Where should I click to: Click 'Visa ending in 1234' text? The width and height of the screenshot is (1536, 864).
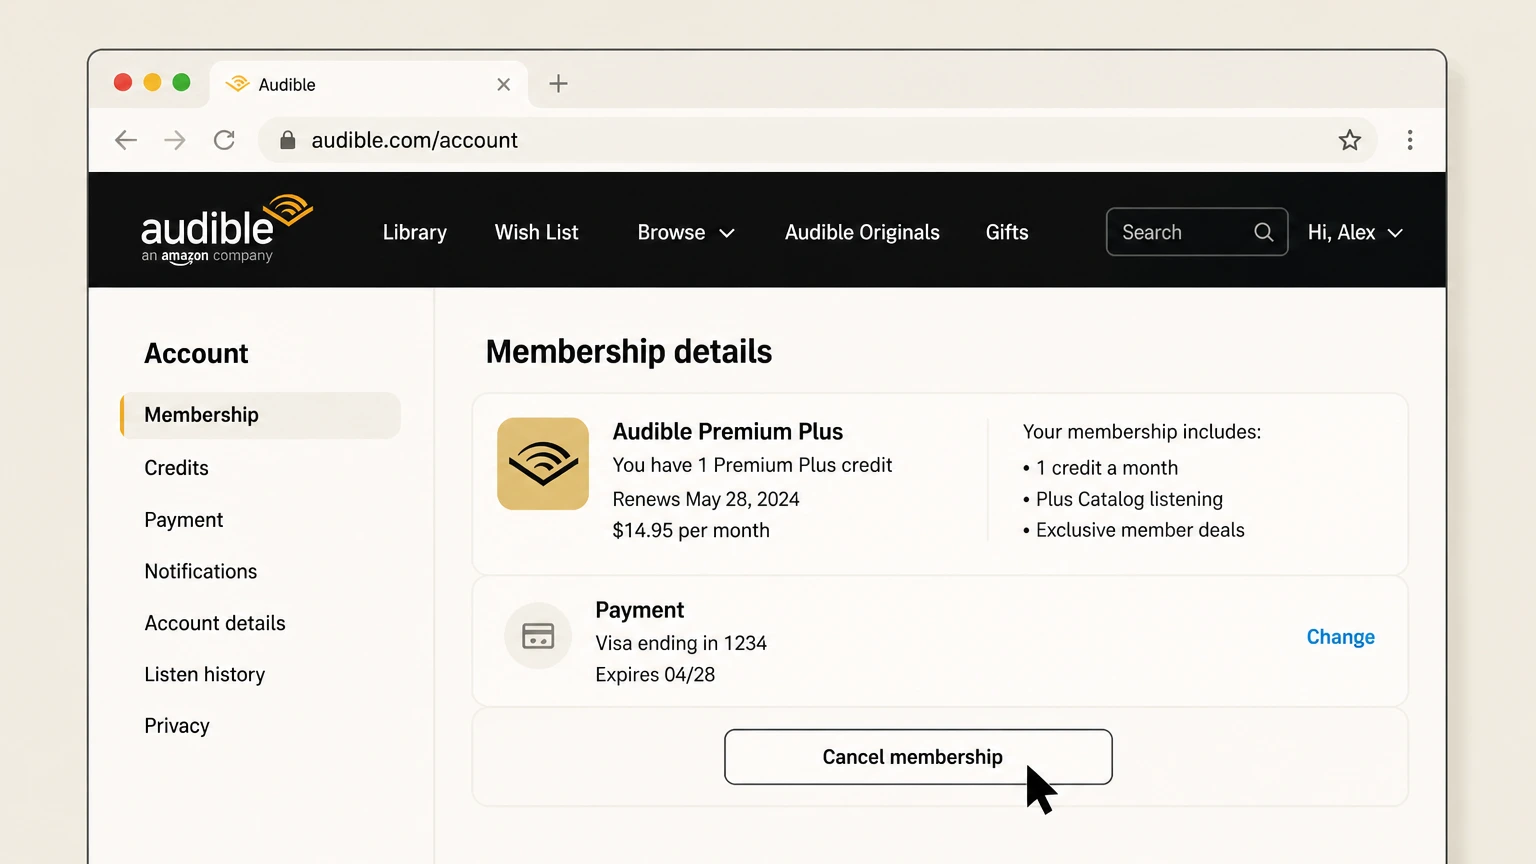tap(681, 643)
